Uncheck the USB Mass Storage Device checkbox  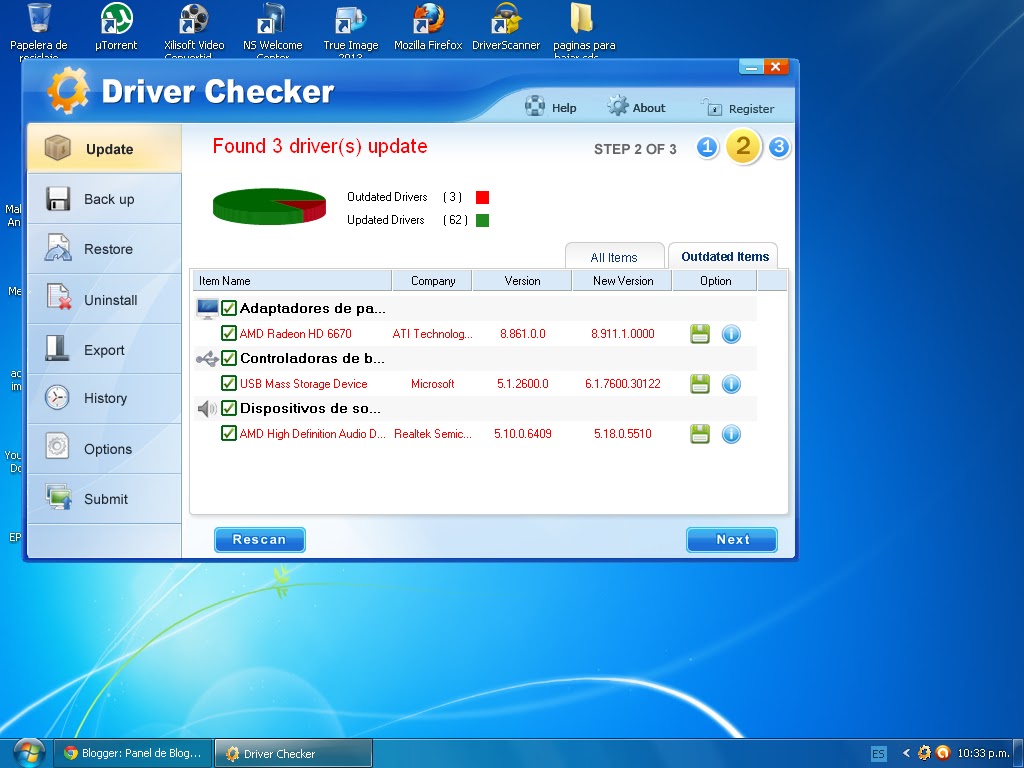(x=229, y=383)
